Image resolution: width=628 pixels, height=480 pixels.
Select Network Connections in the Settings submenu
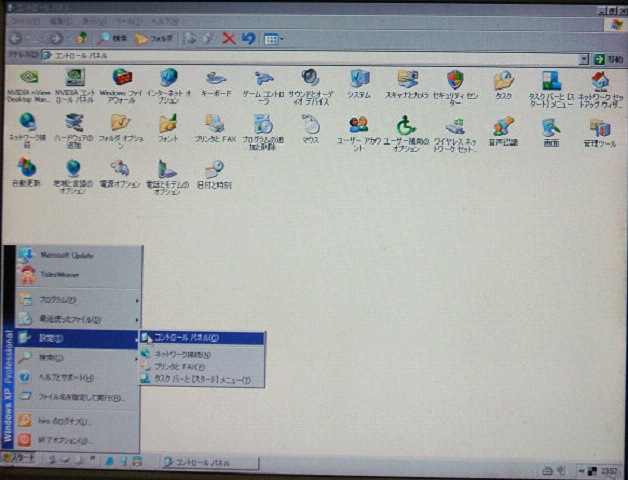(x=190, y=353)
